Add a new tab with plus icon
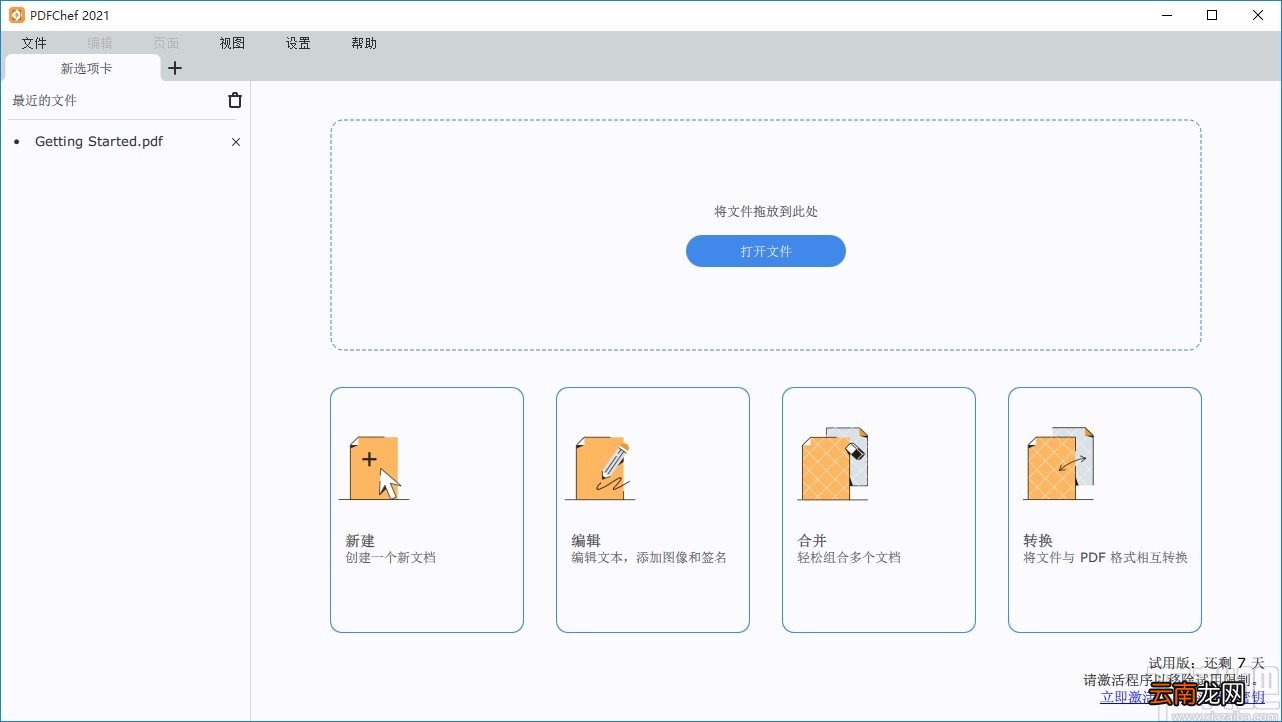The width and height of the screenshot is (1282, 722). pyautogui.click(x=175, y=68)
